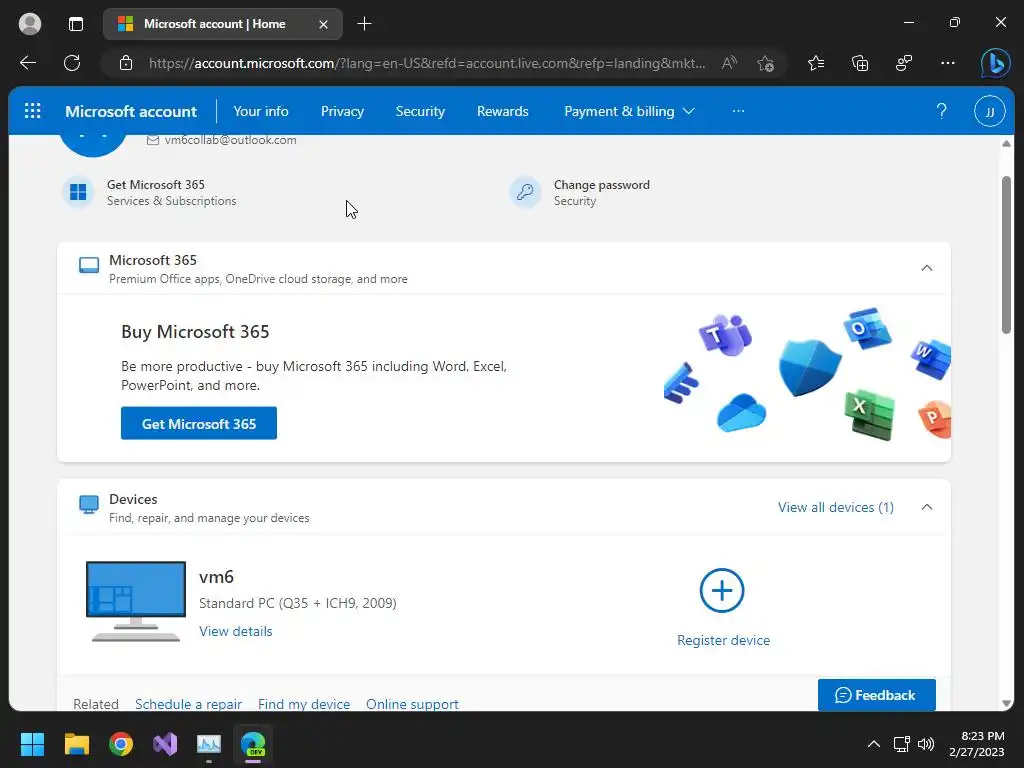Click the browser profile avatar icon
Viewport: 1024px width, 768px height.
[30, 24]
